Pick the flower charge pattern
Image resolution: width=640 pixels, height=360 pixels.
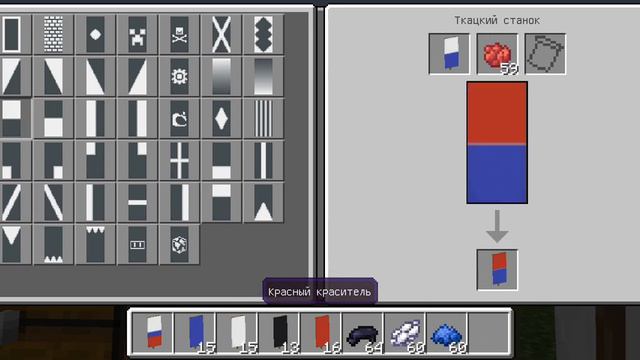pos(180,76)
